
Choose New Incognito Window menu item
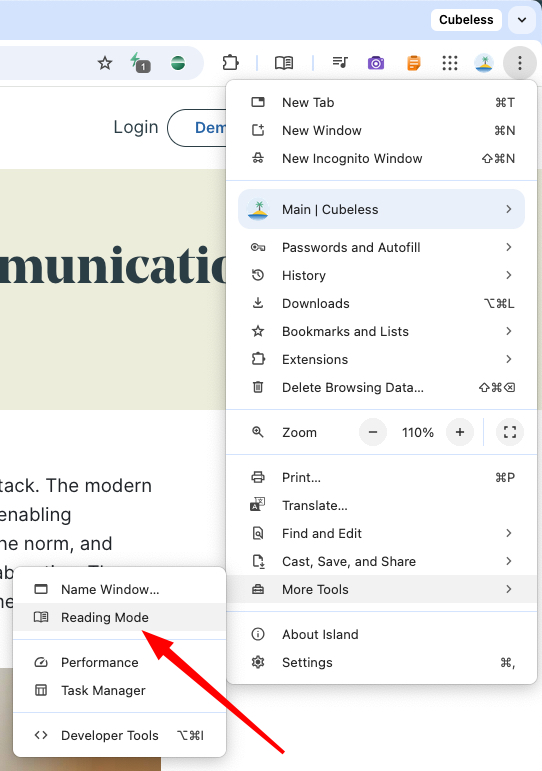[x=382, y=158]
